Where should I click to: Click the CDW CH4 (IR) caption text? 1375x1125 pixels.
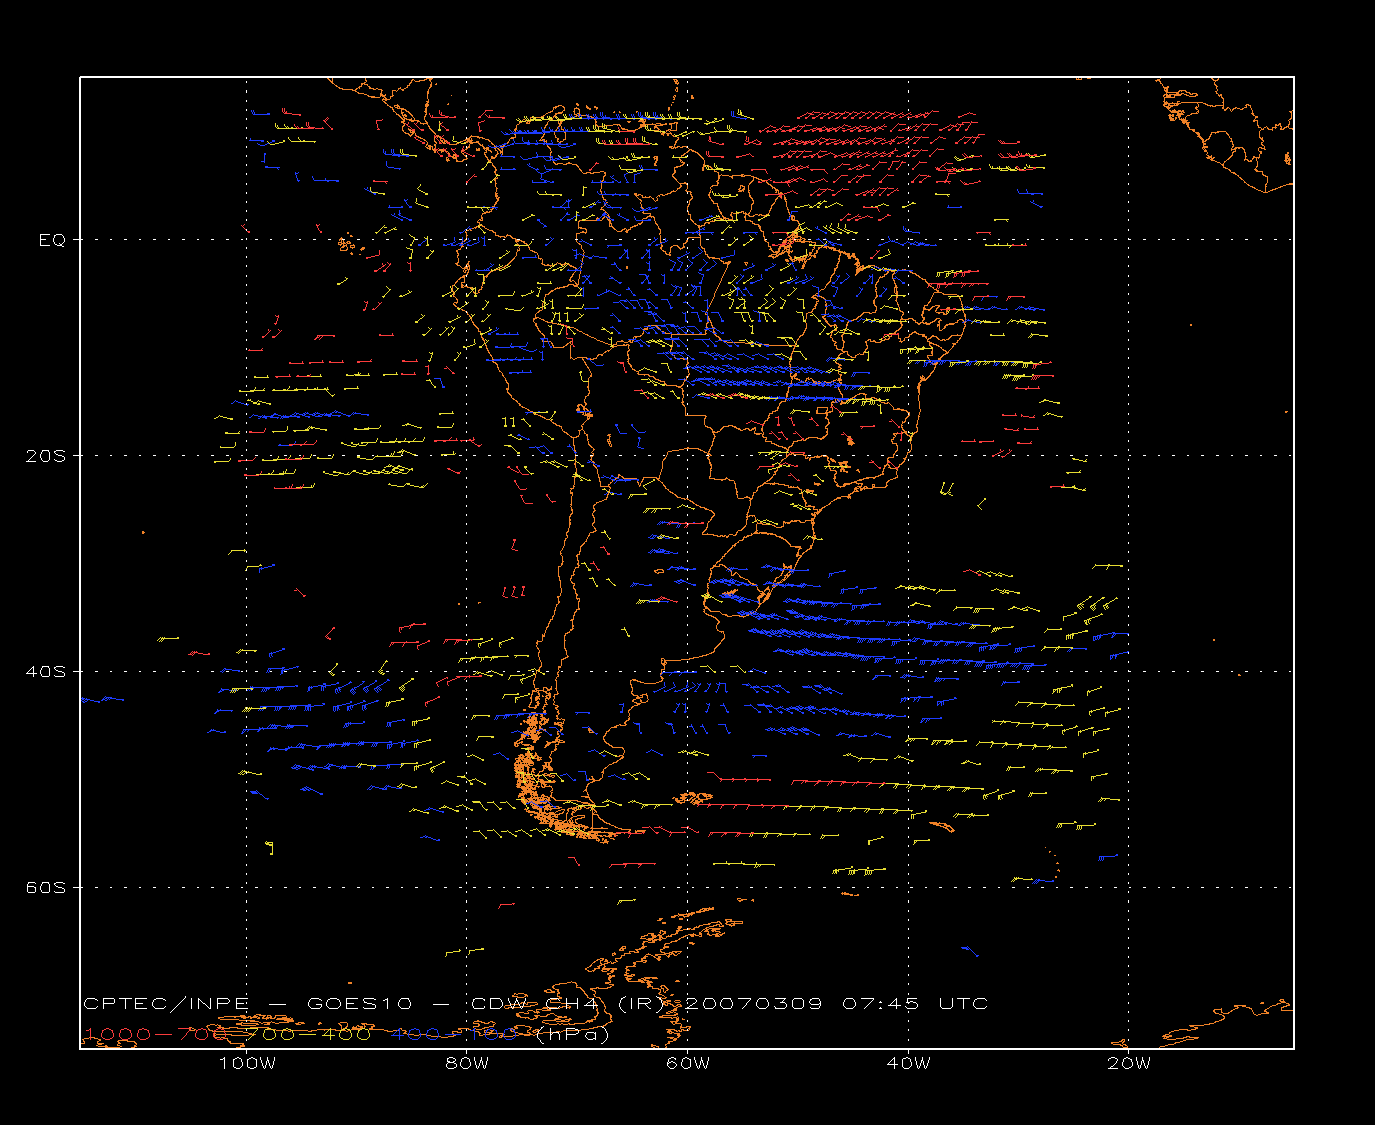pos(567,1003)
